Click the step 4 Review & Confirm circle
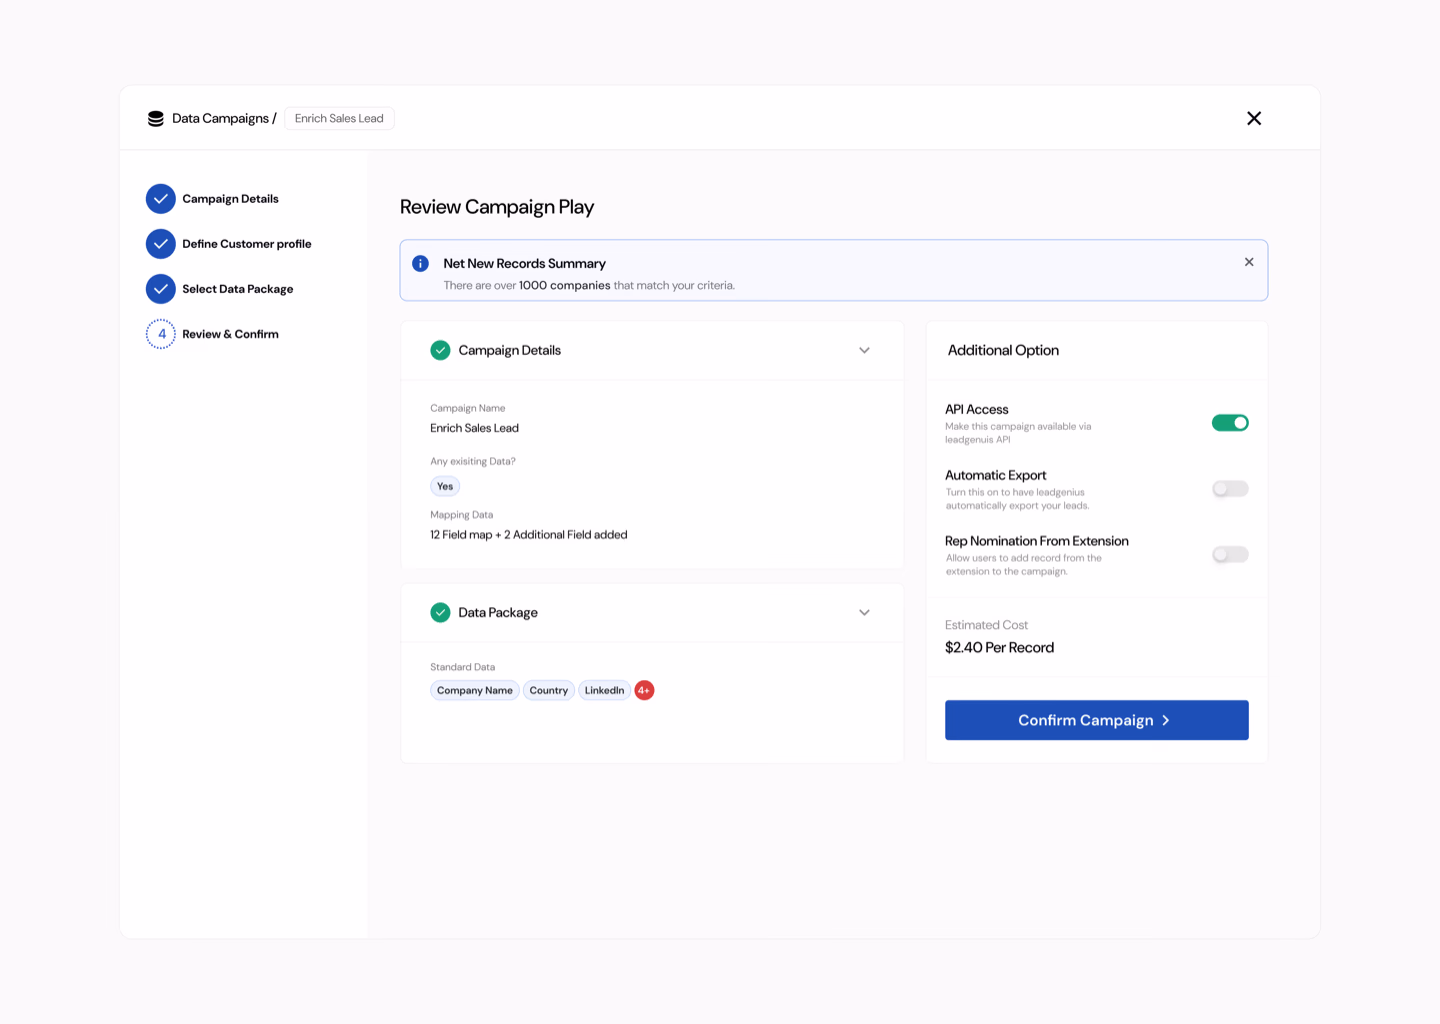This screenshot has height=1024, width=1440. [161, 334]
